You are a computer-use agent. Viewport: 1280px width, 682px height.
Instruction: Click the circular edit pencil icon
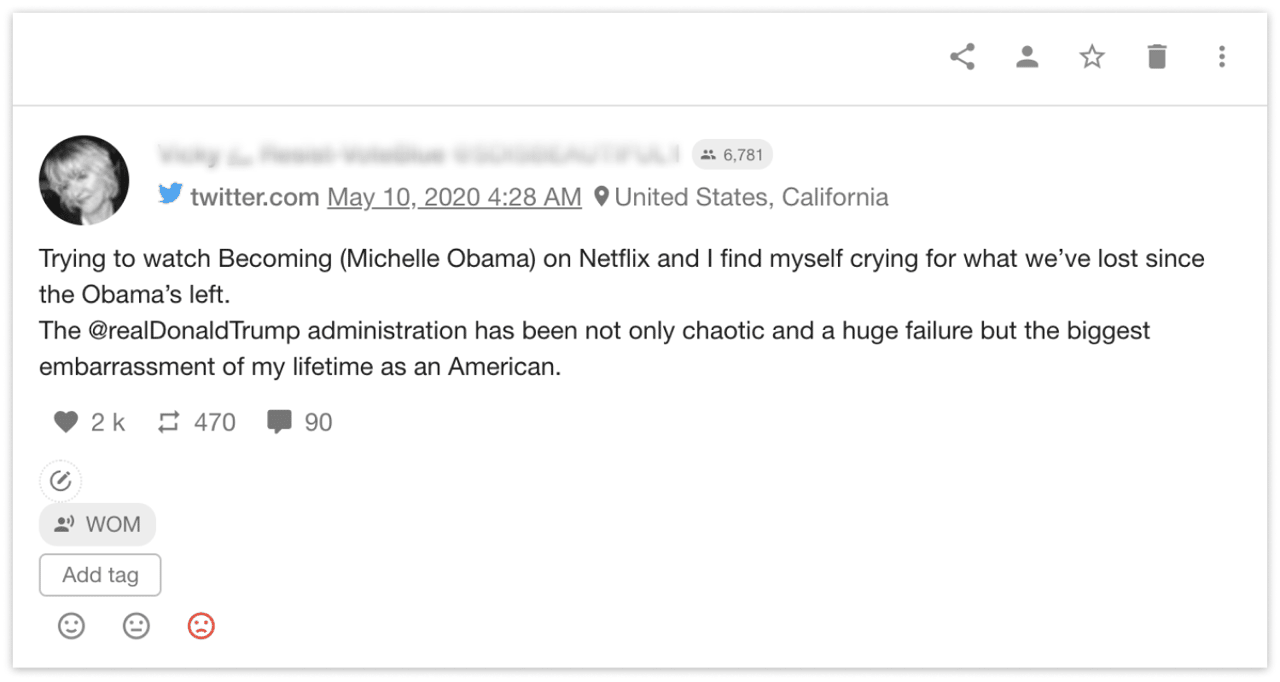(x=61, y=481)
